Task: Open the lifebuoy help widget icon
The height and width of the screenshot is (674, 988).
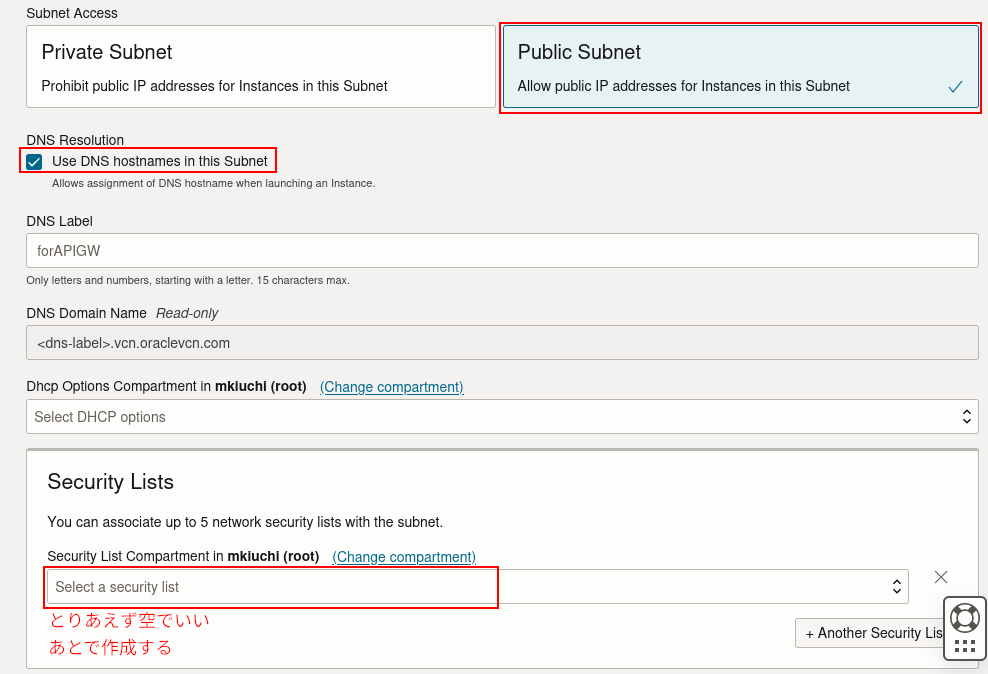Action: (965, 618)
